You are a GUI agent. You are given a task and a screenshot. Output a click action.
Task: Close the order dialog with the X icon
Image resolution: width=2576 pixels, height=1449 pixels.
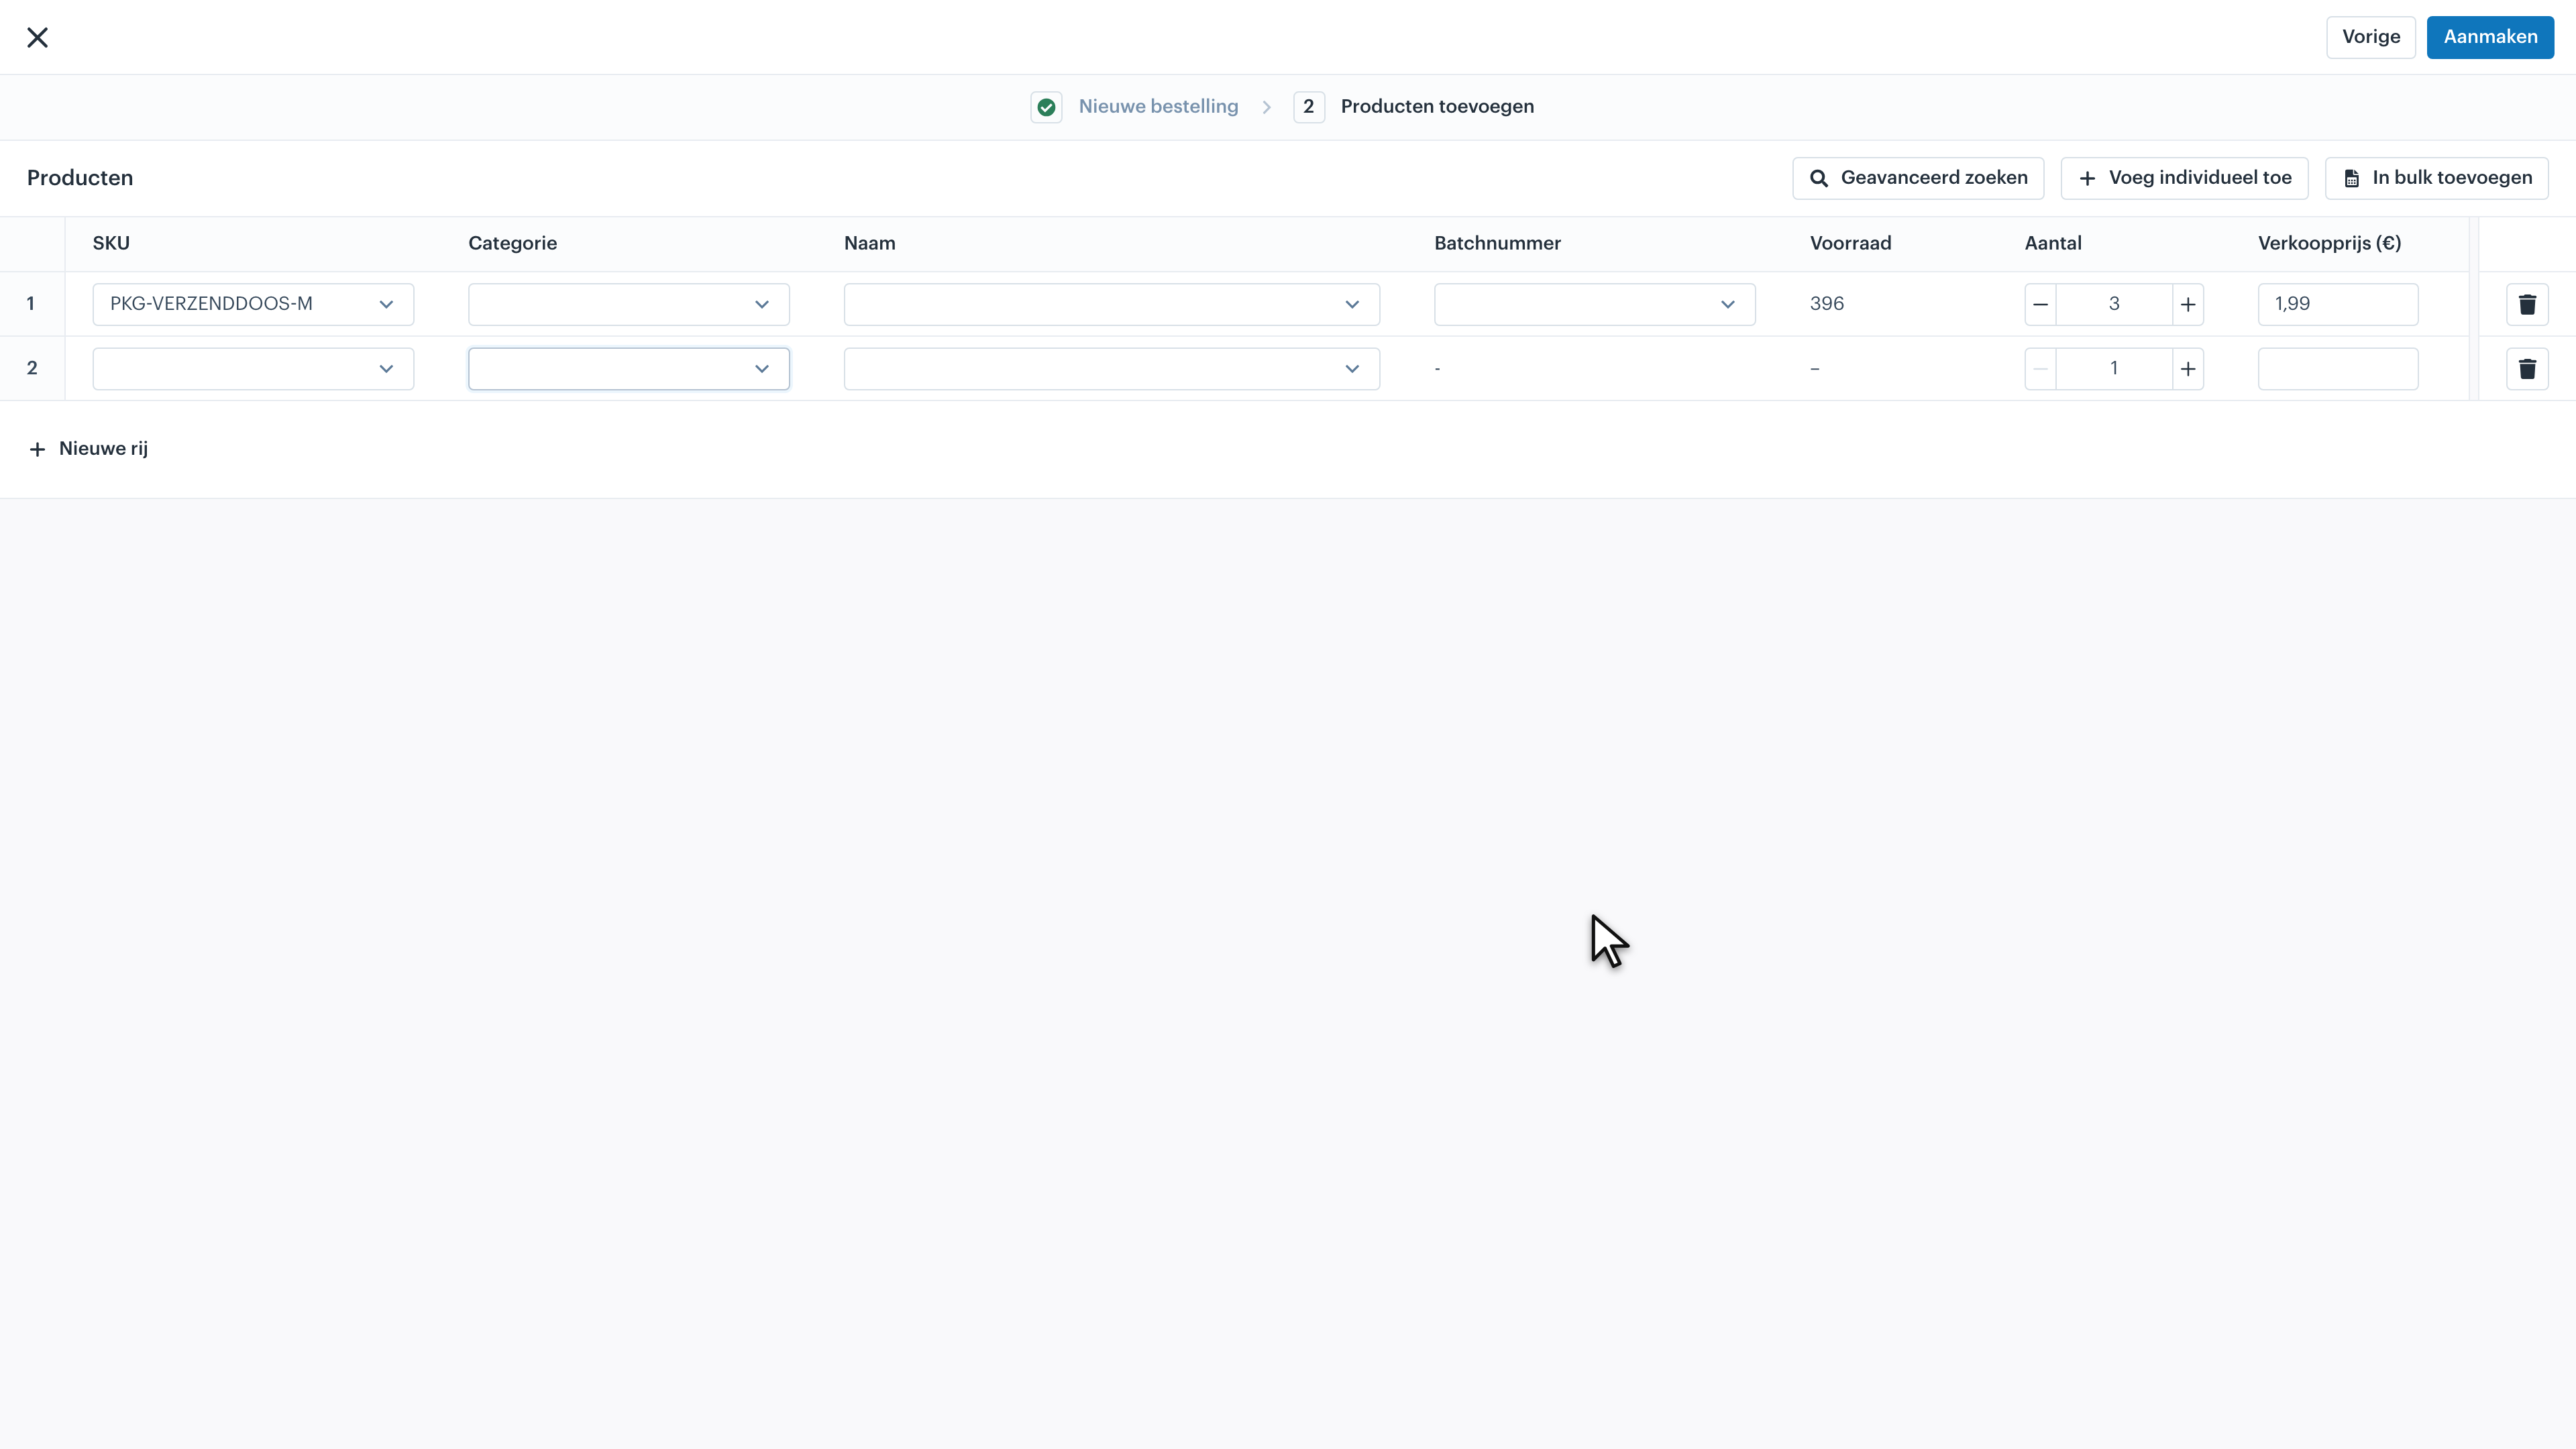pos(37,37)
